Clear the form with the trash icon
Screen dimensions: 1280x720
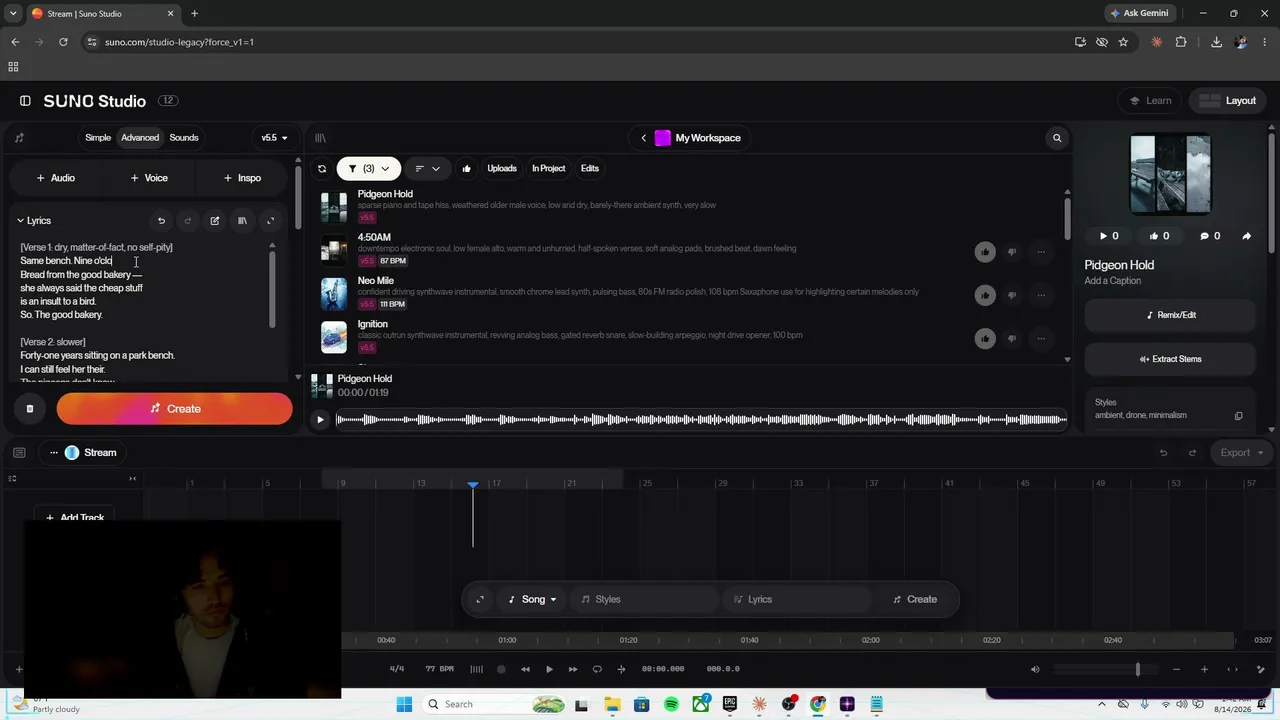(30, 408)
